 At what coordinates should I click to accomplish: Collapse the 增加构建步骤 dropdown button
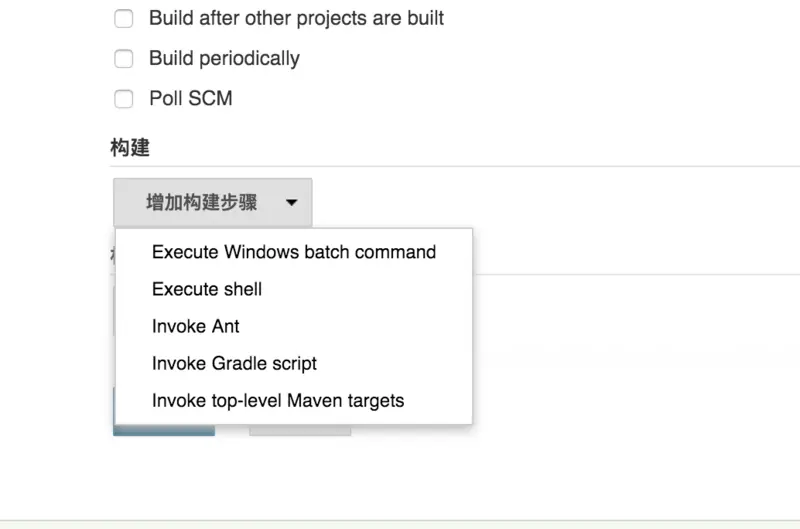click(212, 203)
